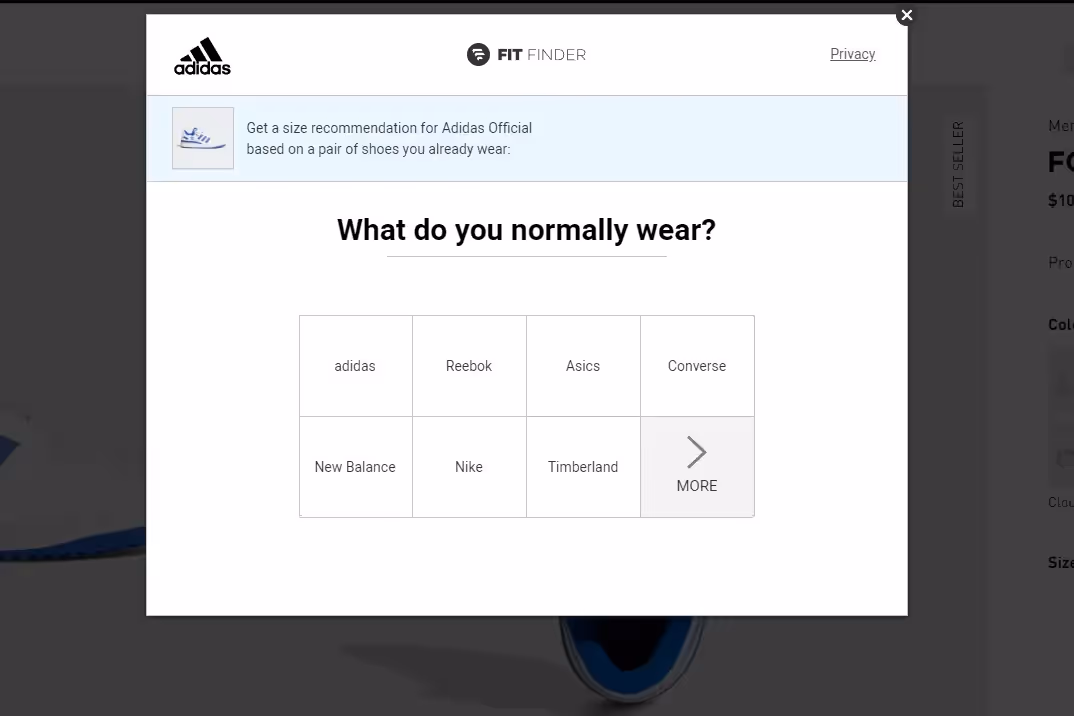Select New Balance brand option
Screen dimensions: 1074x716
click(355, 467)
